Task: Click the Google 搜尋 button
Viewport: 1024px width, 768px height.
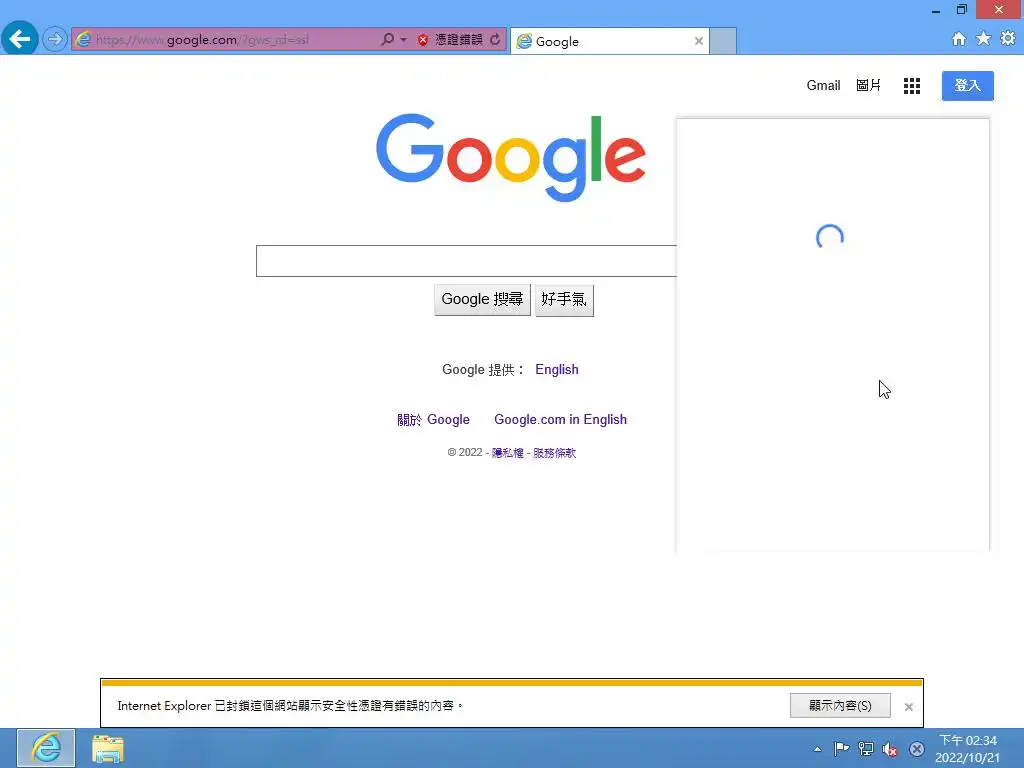Action: point(482,300)
